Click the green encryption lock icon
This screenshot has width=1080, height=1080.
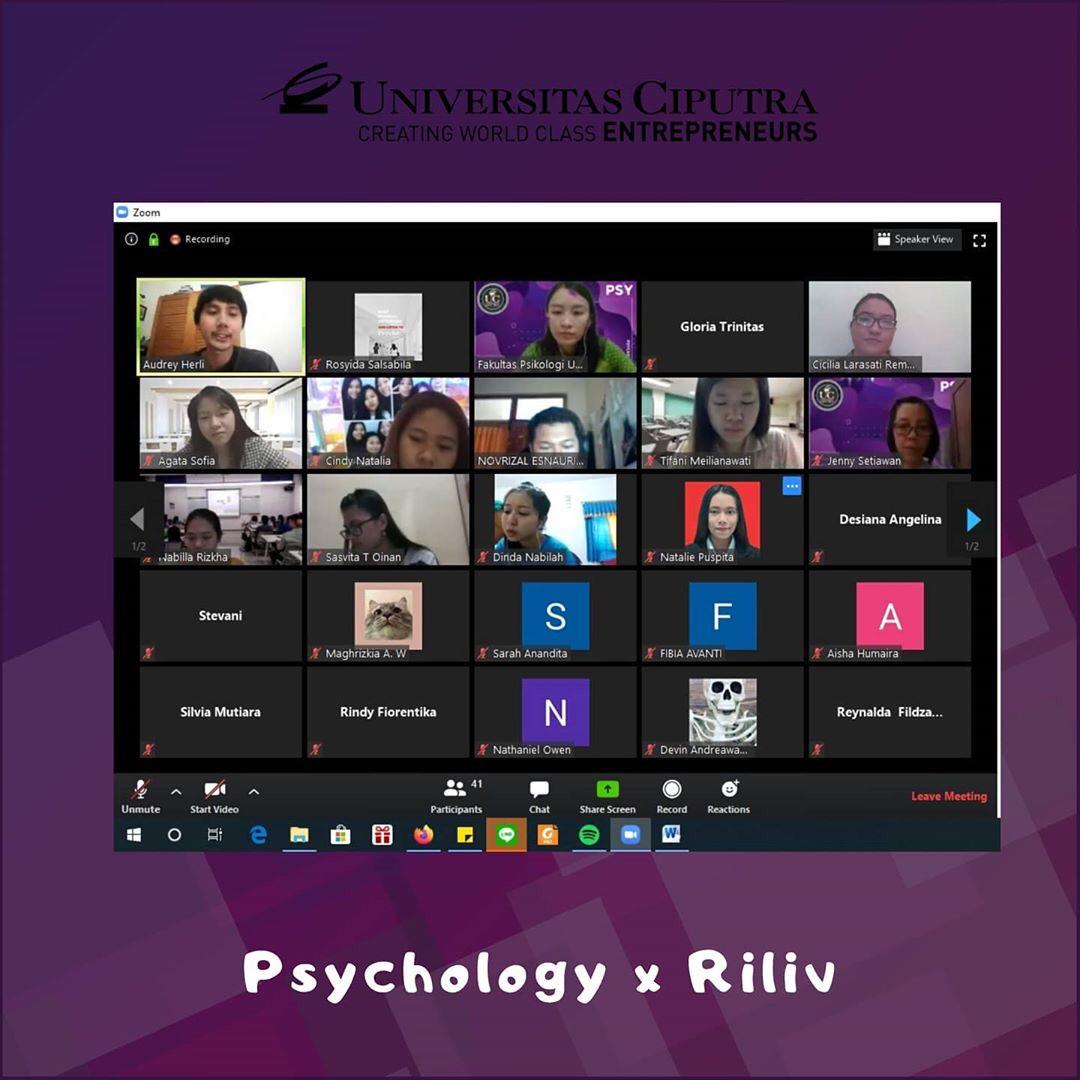[153, 239]
